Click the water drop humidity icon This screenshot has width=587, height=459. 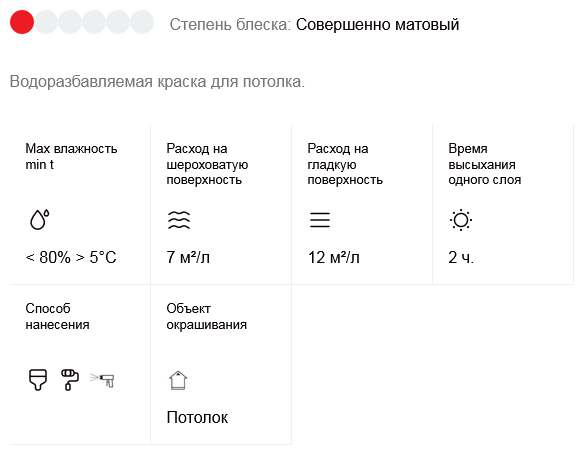[39, 219]
